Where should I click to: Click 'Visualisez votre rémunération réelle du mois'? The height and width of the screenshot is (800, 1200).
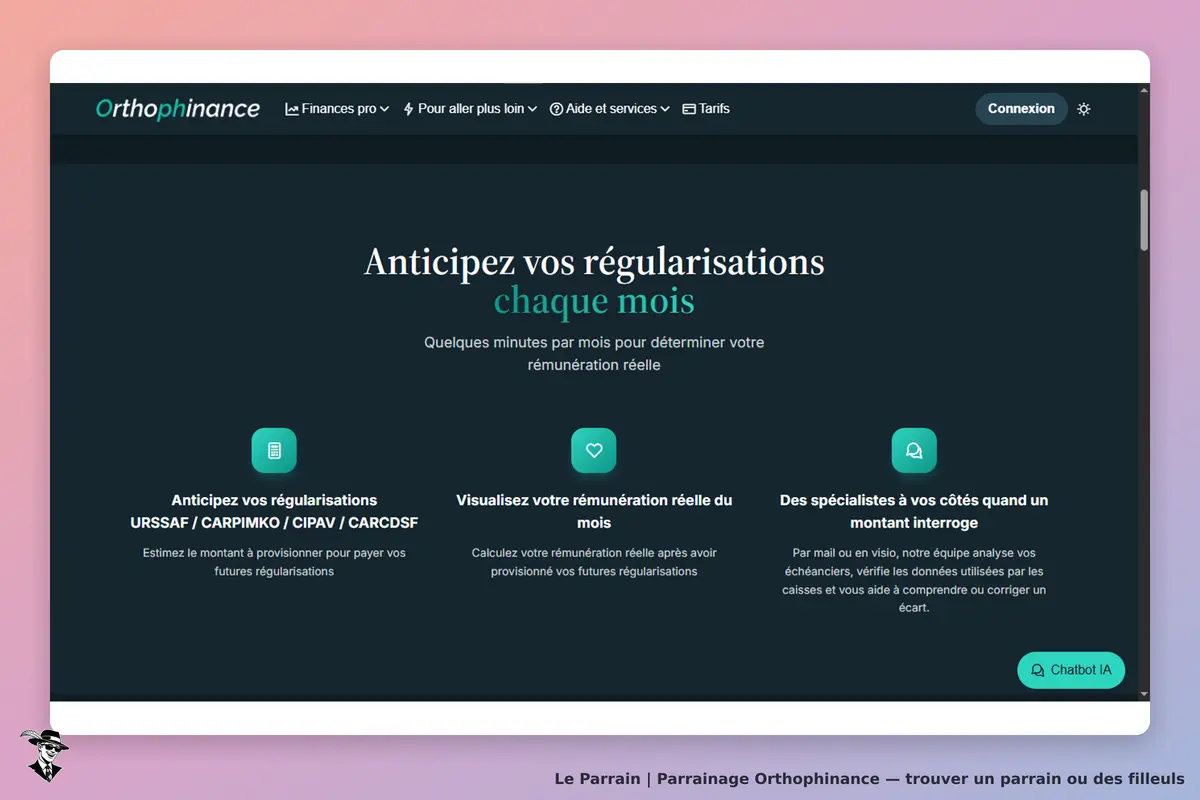594,511
